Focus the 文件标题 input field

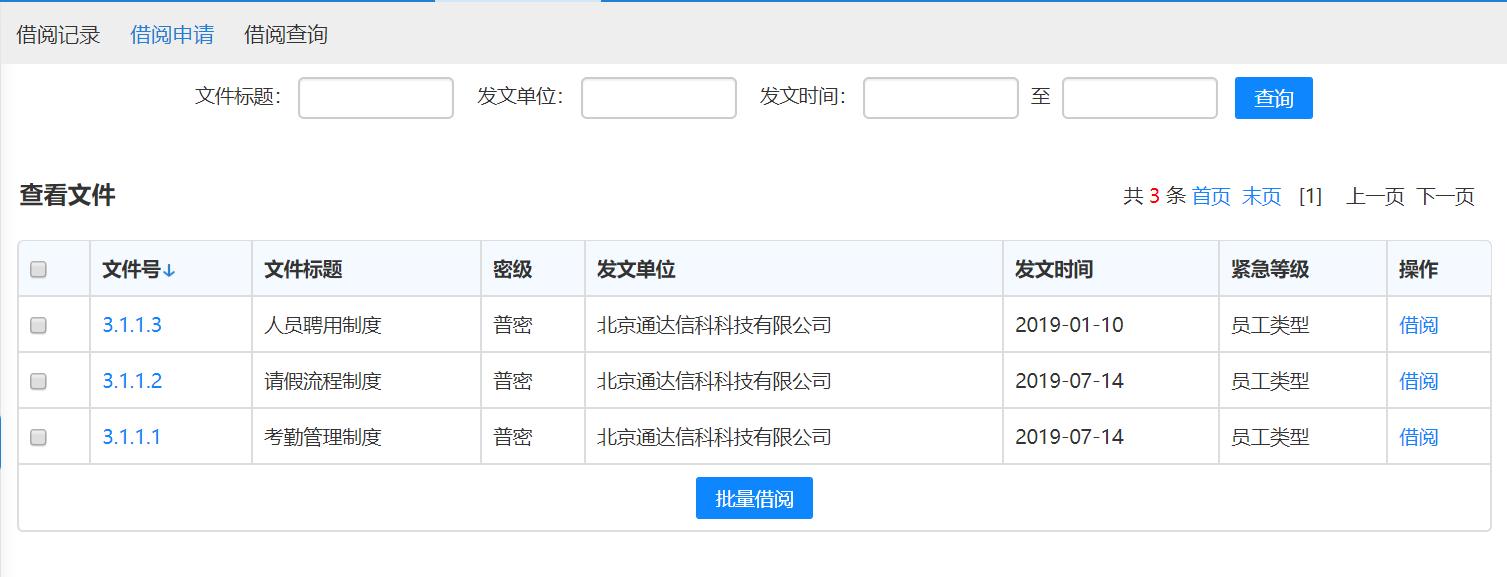tap(376, 98)
